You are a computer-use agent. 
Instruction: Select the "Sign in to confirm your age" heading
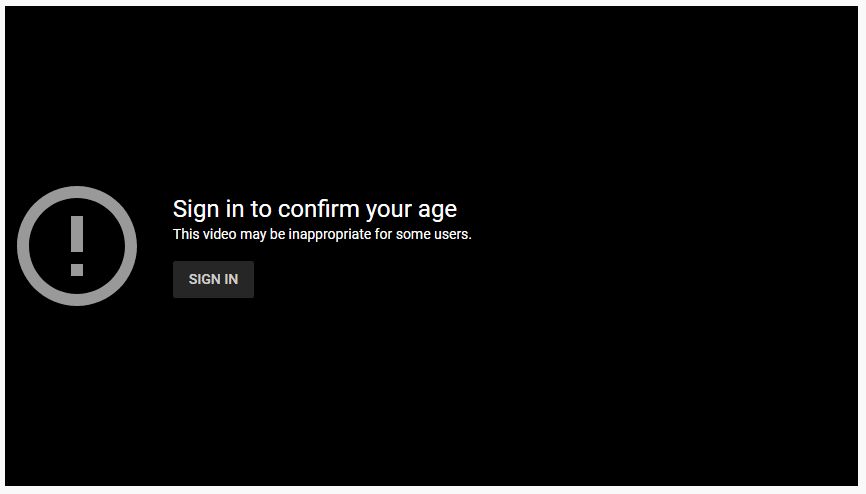314,209
